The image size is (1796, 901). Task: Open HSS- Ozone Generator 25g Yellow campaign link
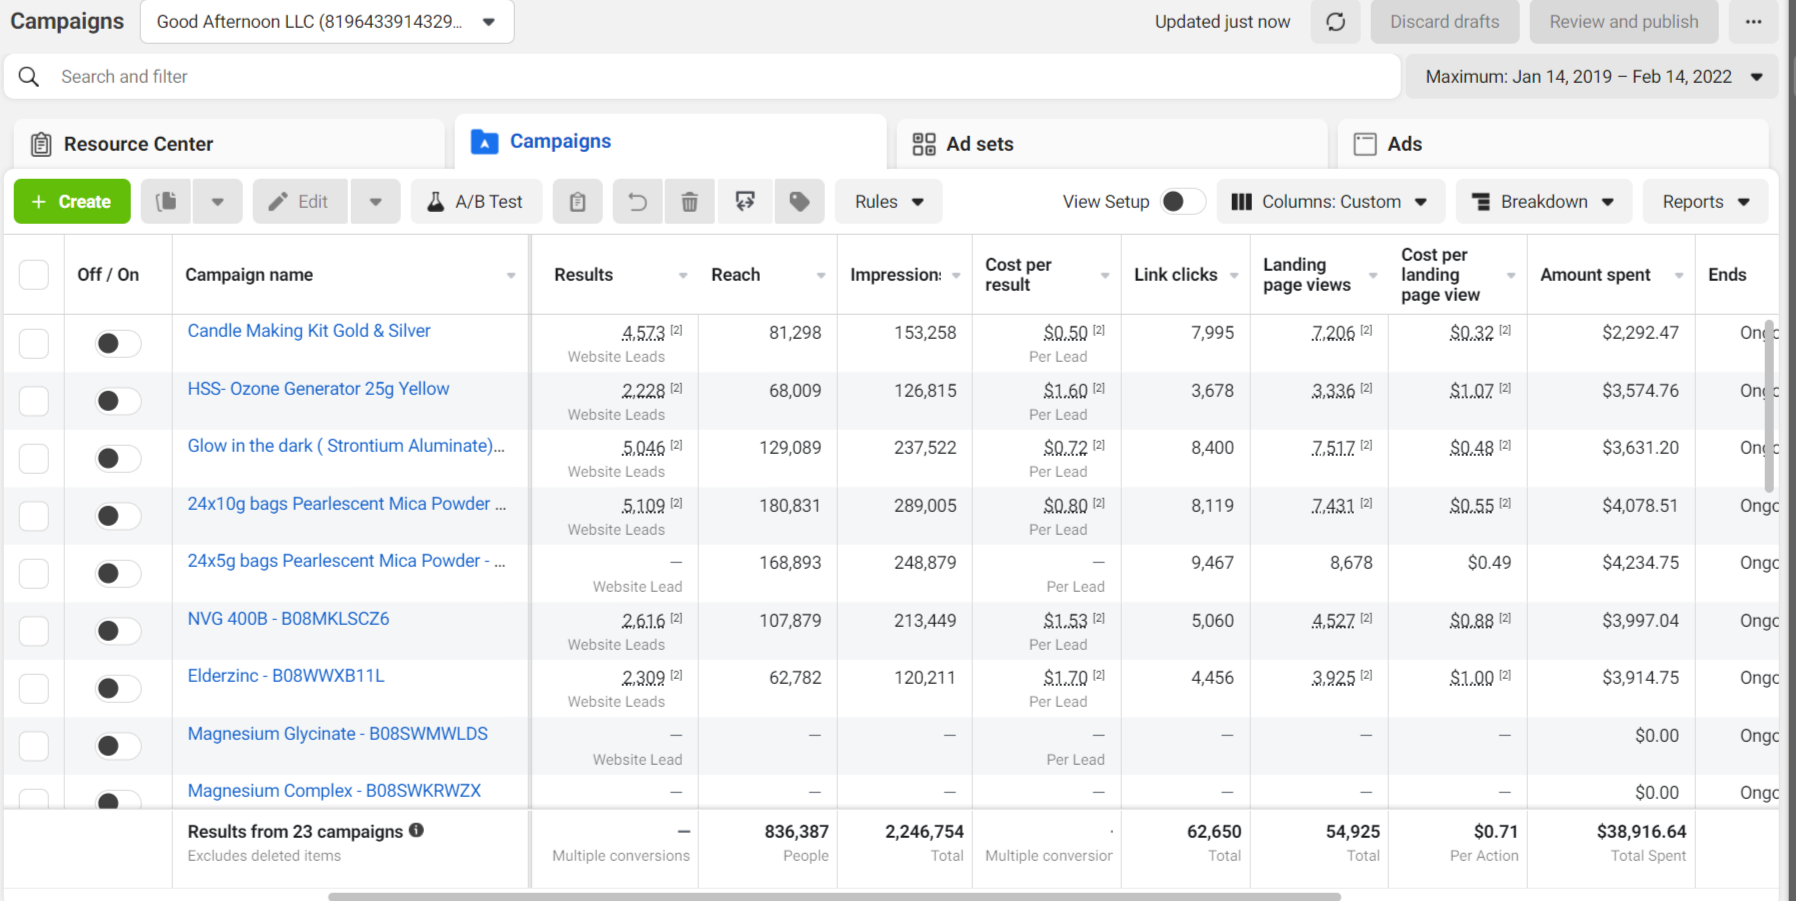pyautogui.click(x=318, y=389)
